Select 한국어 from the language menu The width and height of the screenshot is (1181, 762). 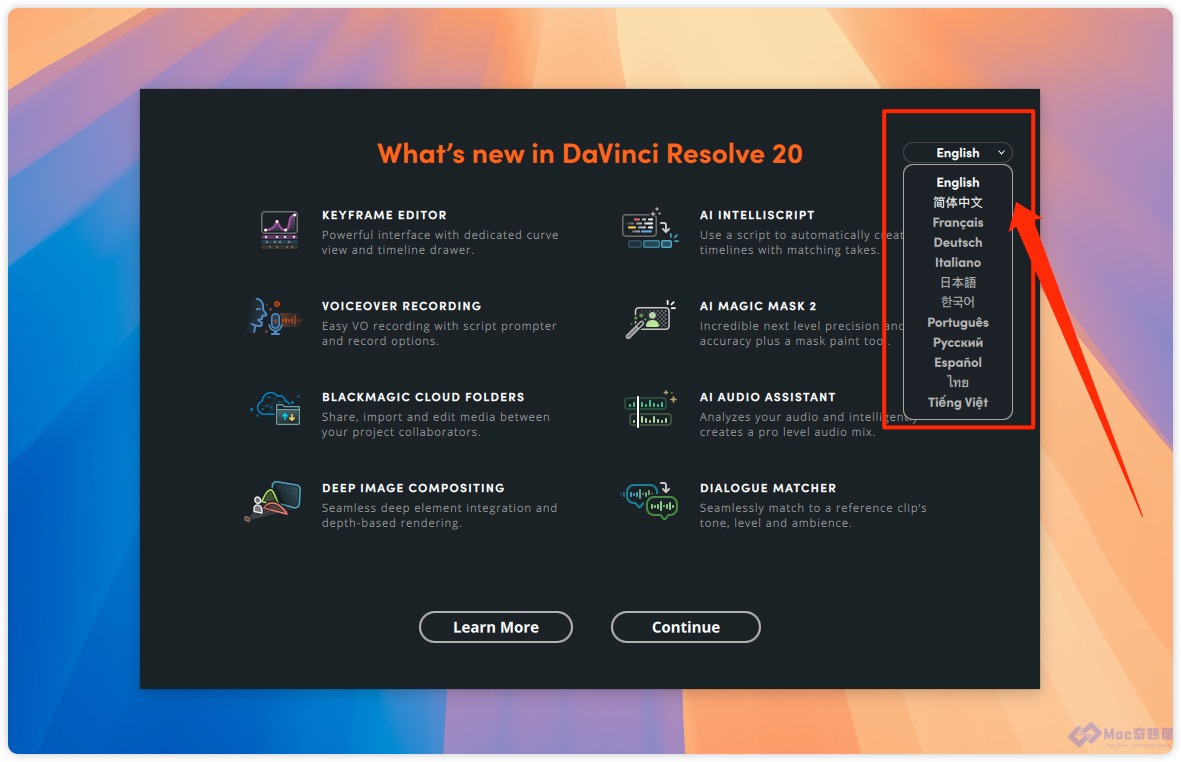957,302
